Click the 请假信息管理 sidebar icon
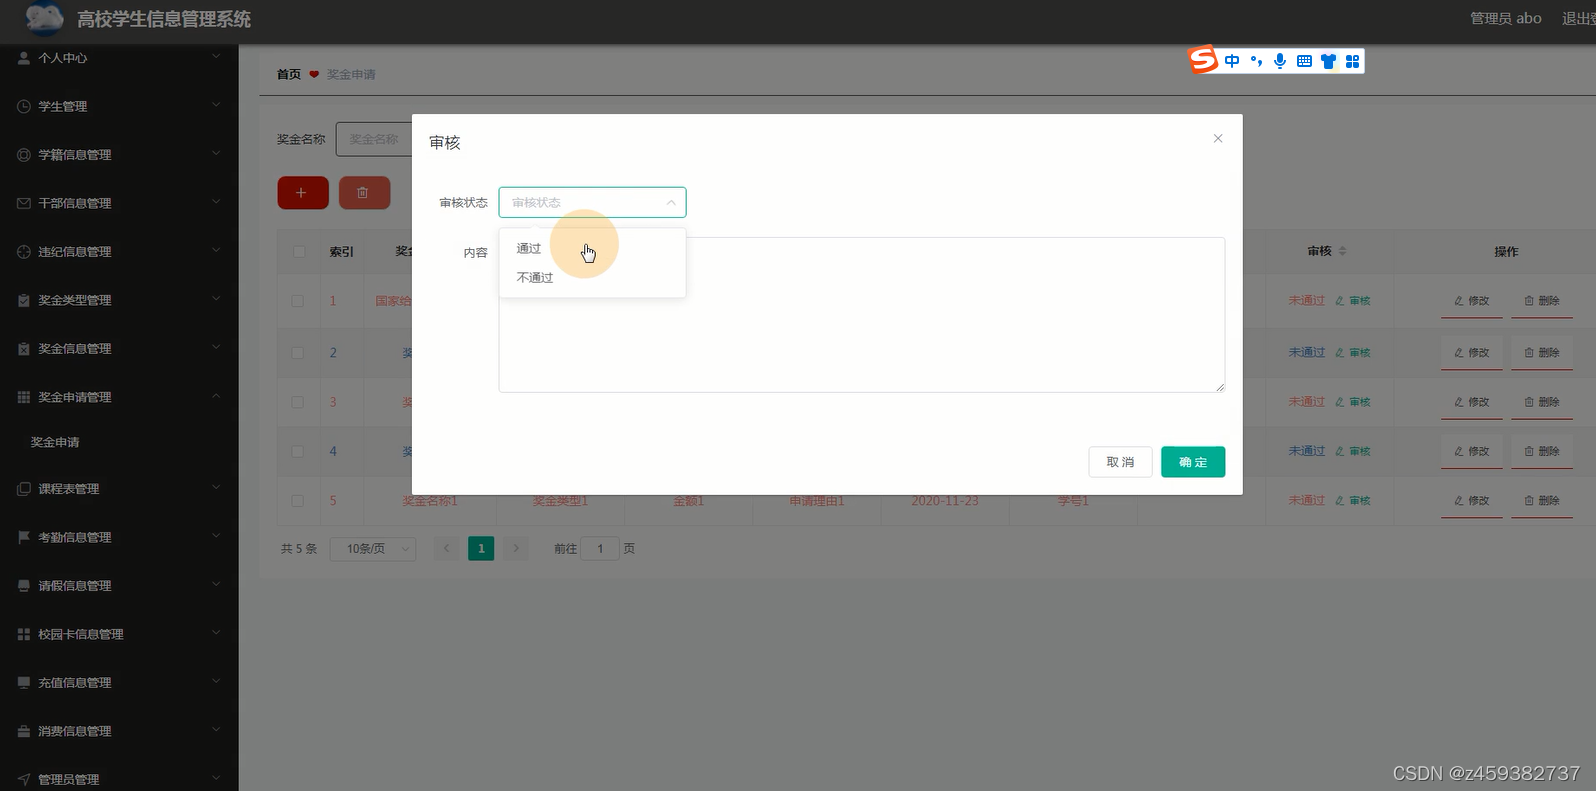 coord(24,586)
